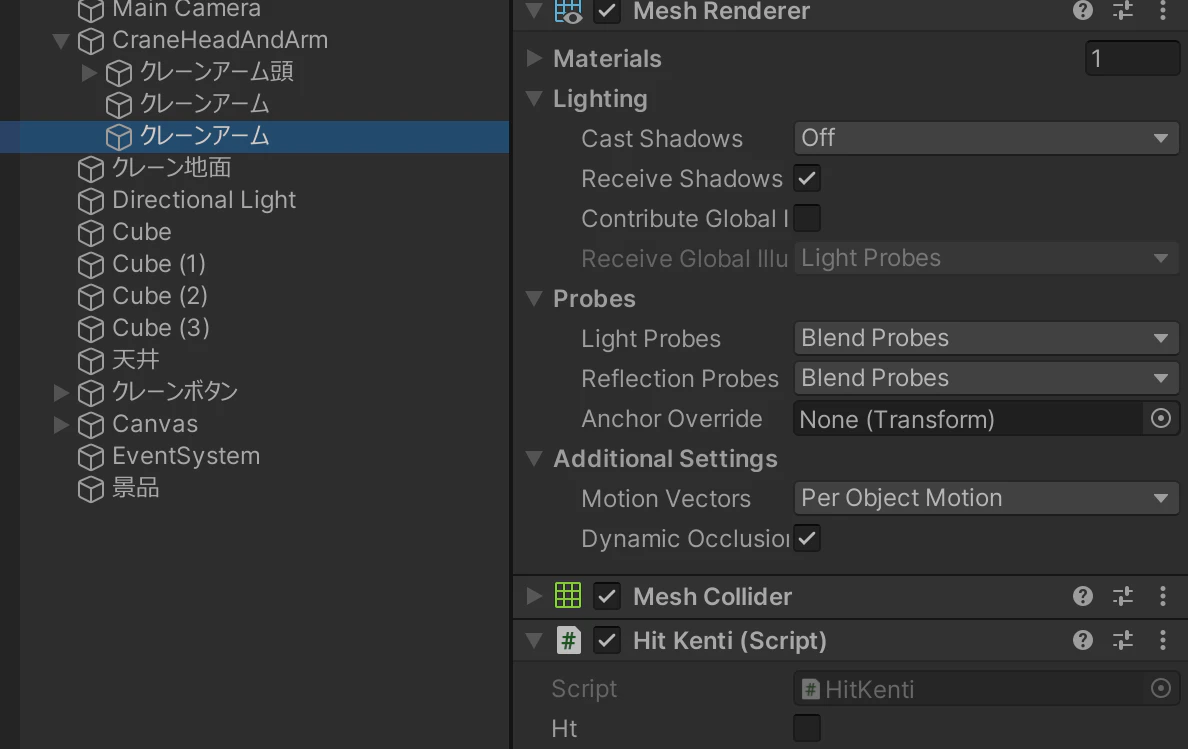
Task: Disable the Mesh Renderer component checkbox
Action: 607,11
